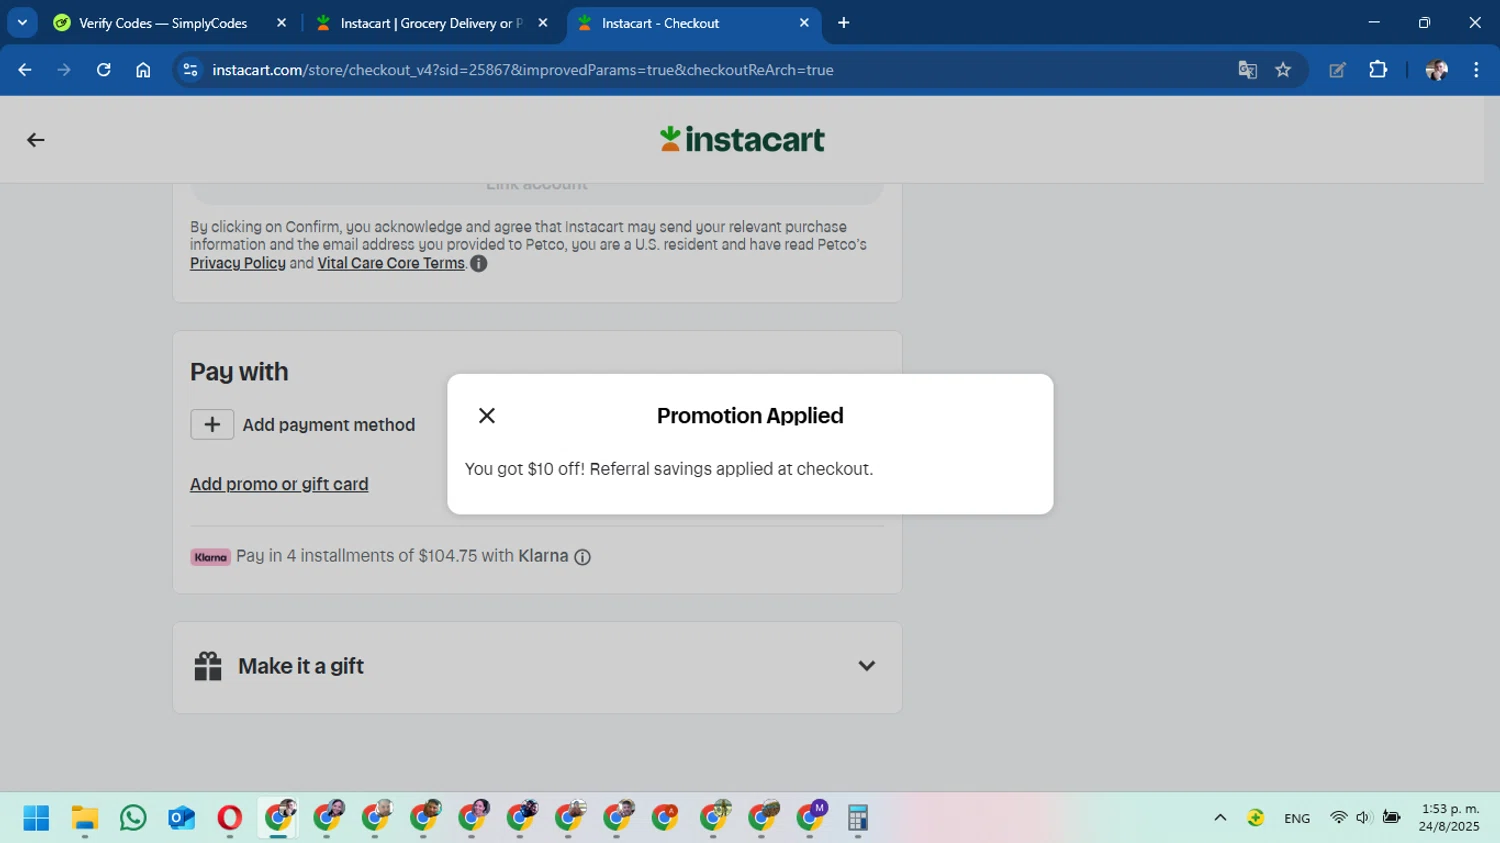Open the Windows Start menu
Screen dimensions: 1500x843
coord(36,818)
